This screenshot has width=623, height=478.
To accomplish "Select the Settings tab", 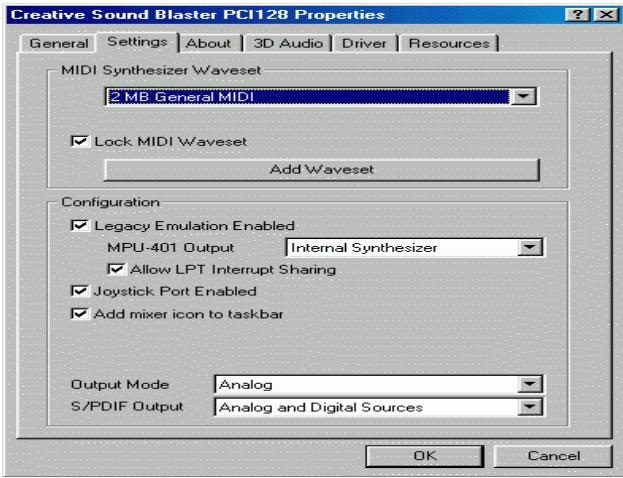I will click(137, 42).
